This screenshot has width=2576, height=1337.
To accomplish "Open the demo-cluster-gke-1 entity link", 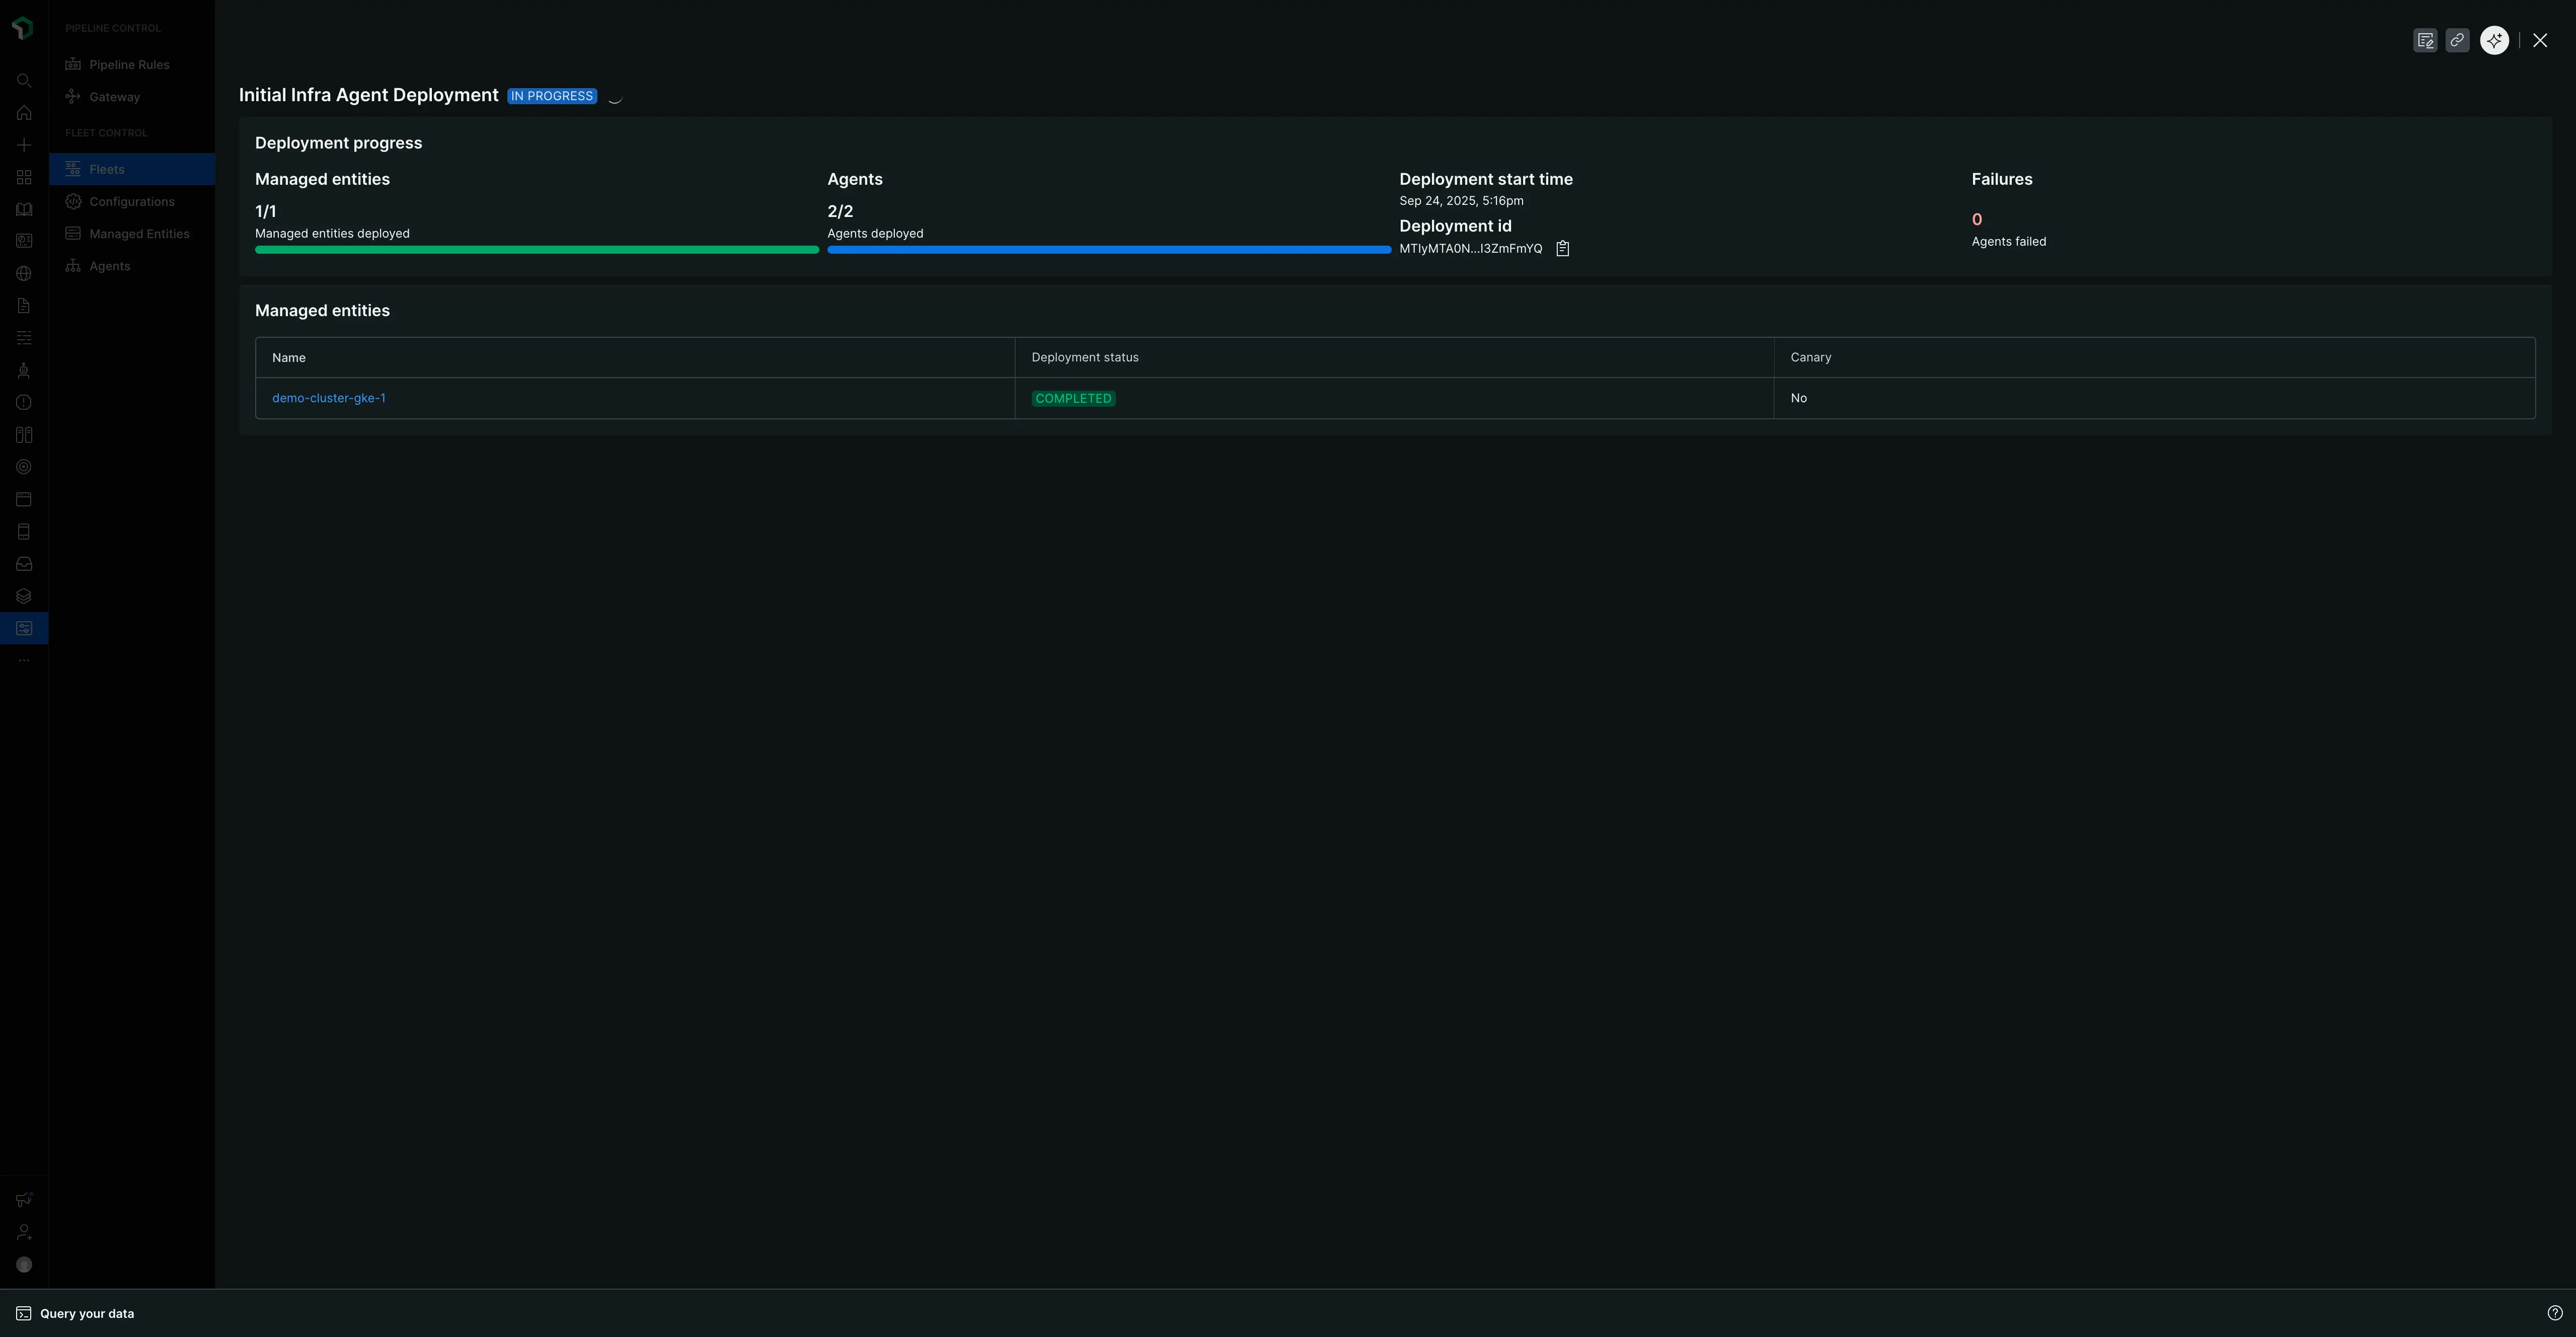I will 328,397.
